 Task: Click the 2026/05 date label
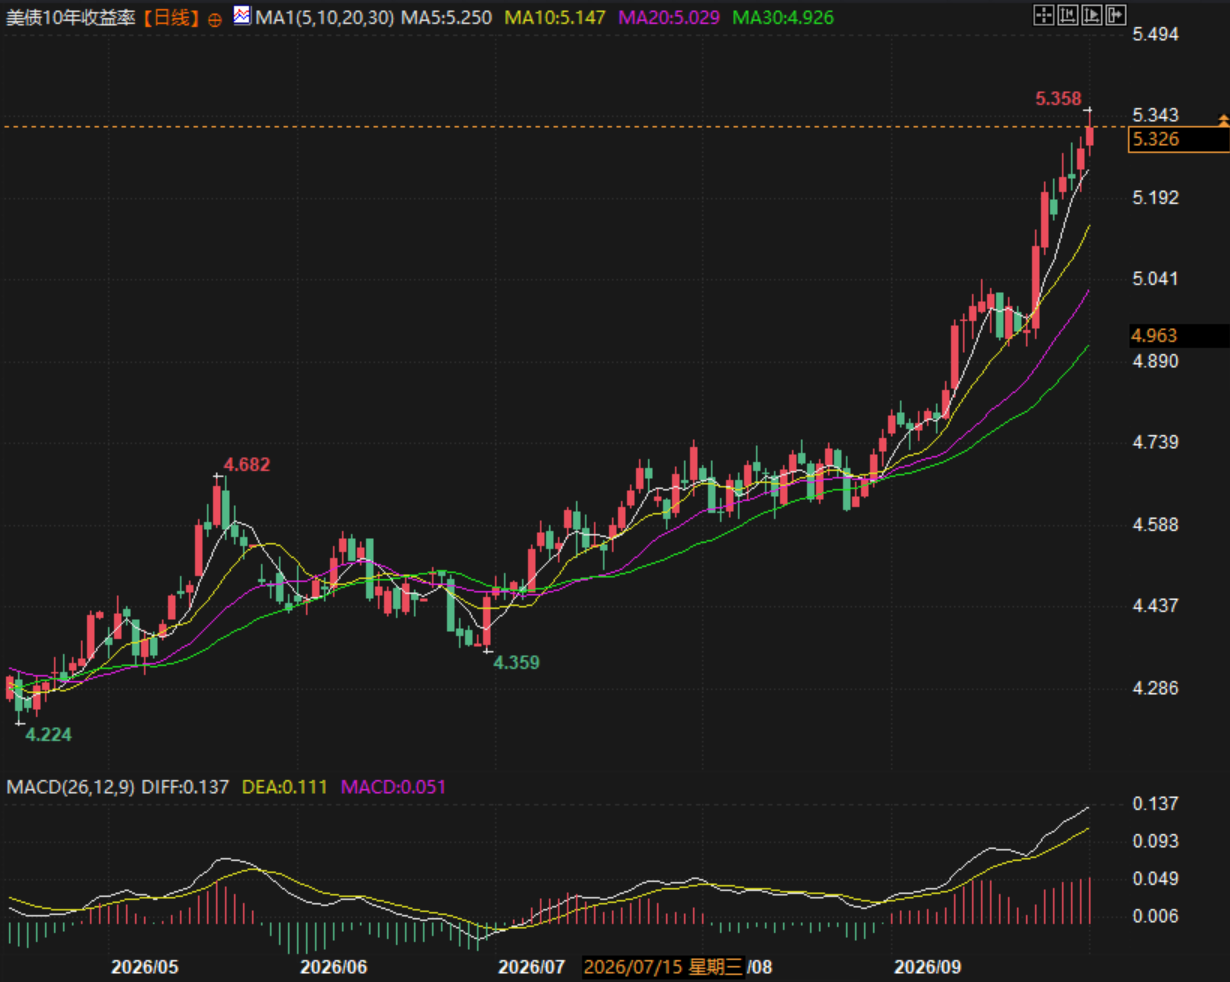pos(145,967)
